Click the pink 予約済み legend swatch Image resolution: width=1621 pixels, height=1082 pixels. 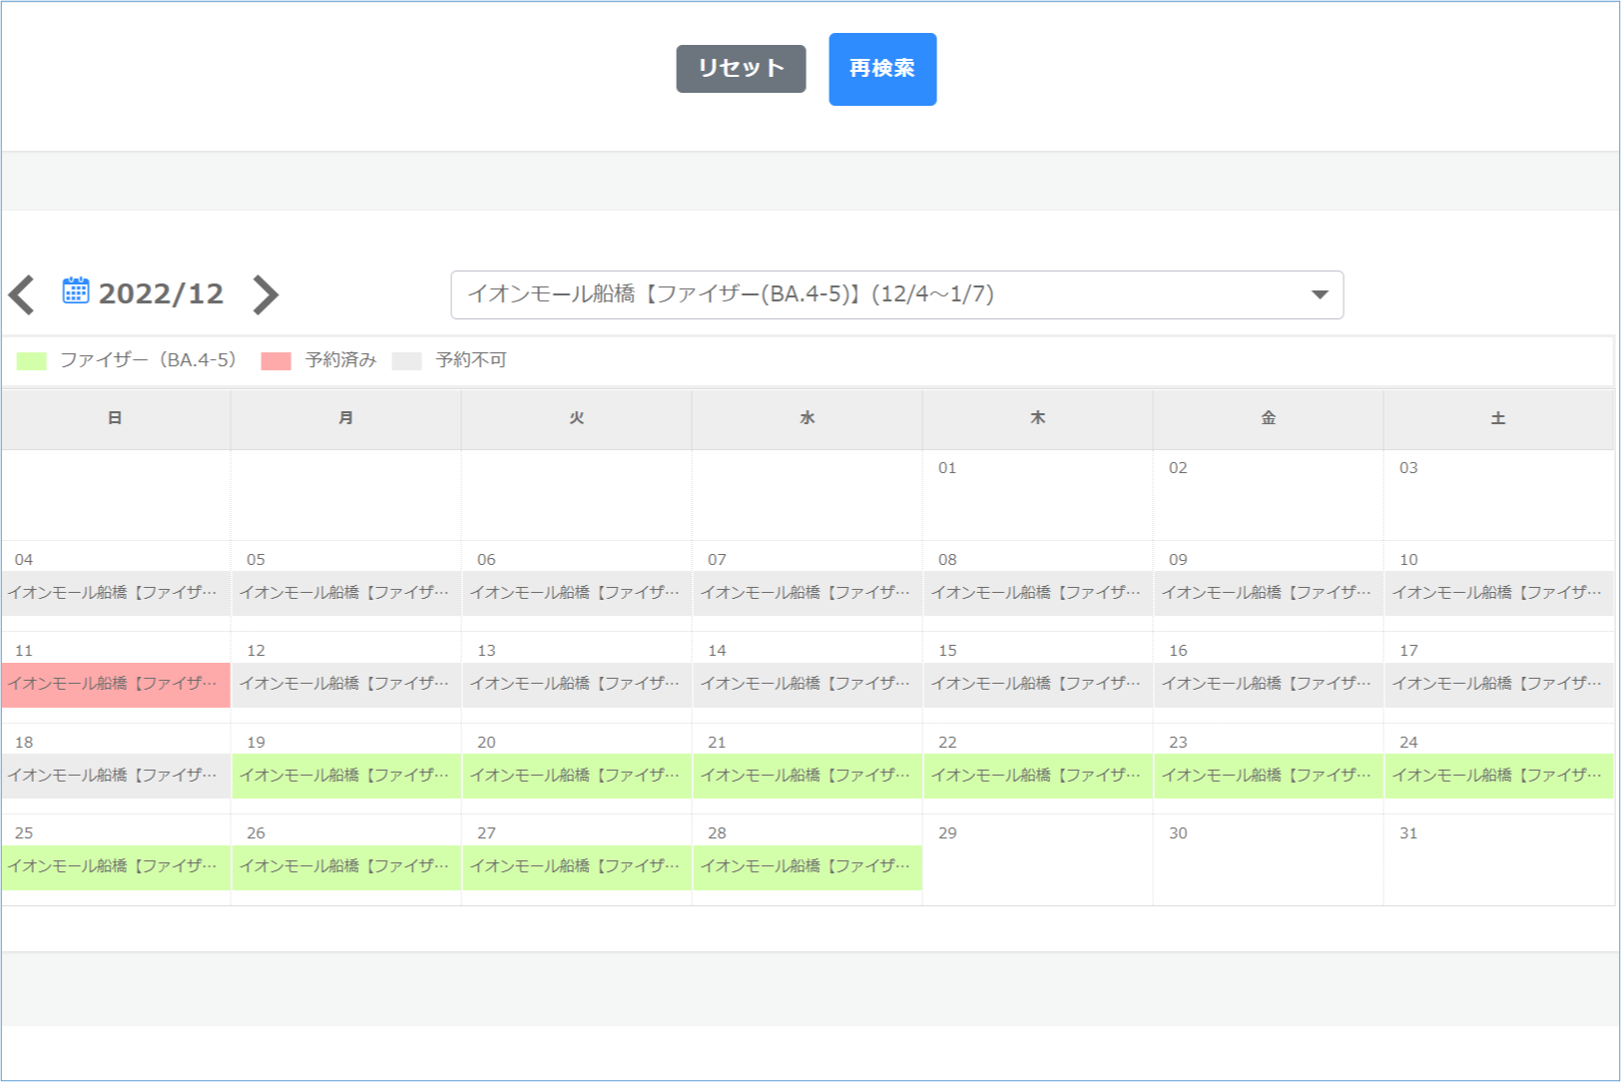(x=276, y=361)
